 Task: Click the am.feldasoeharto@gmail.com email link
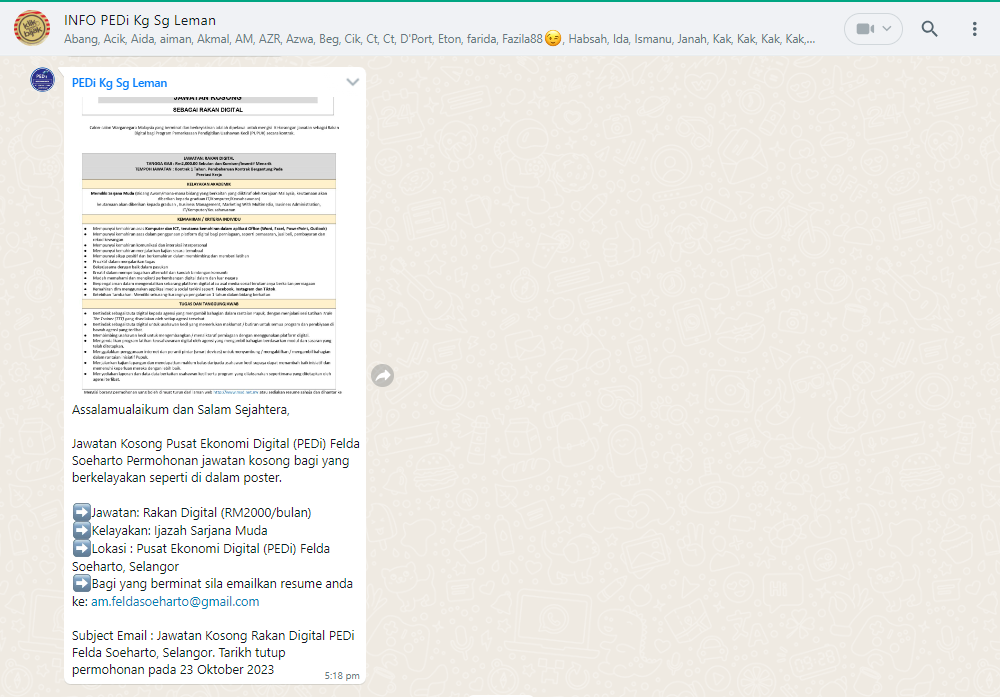pyautogui.click(x=175, y=601)
